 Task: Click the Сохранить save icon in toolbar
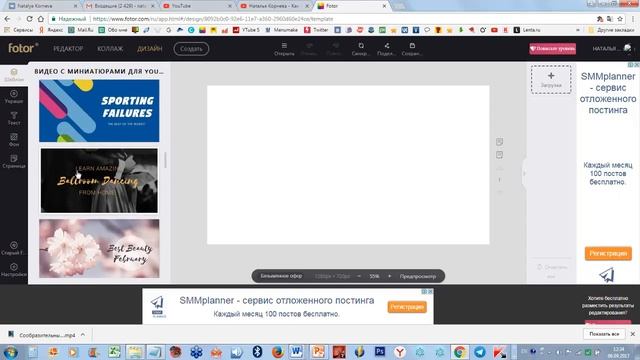tap(412, 49)
